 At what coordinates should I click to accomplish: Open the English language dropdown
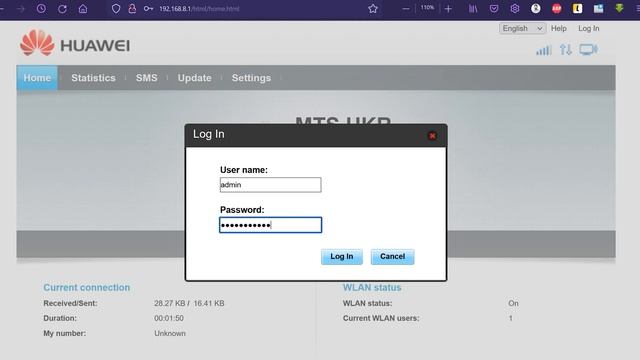[x=522, y=28]
